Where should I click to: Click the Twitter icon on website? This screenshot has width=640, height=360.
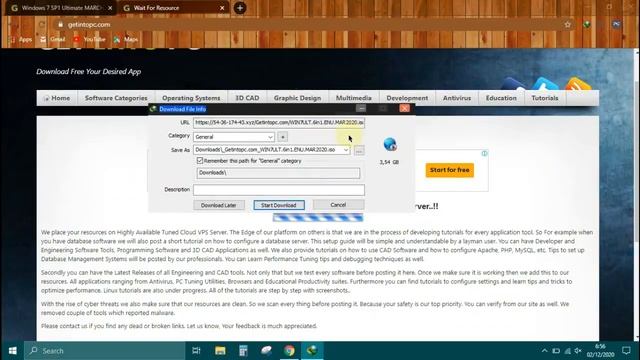[545, 84]
